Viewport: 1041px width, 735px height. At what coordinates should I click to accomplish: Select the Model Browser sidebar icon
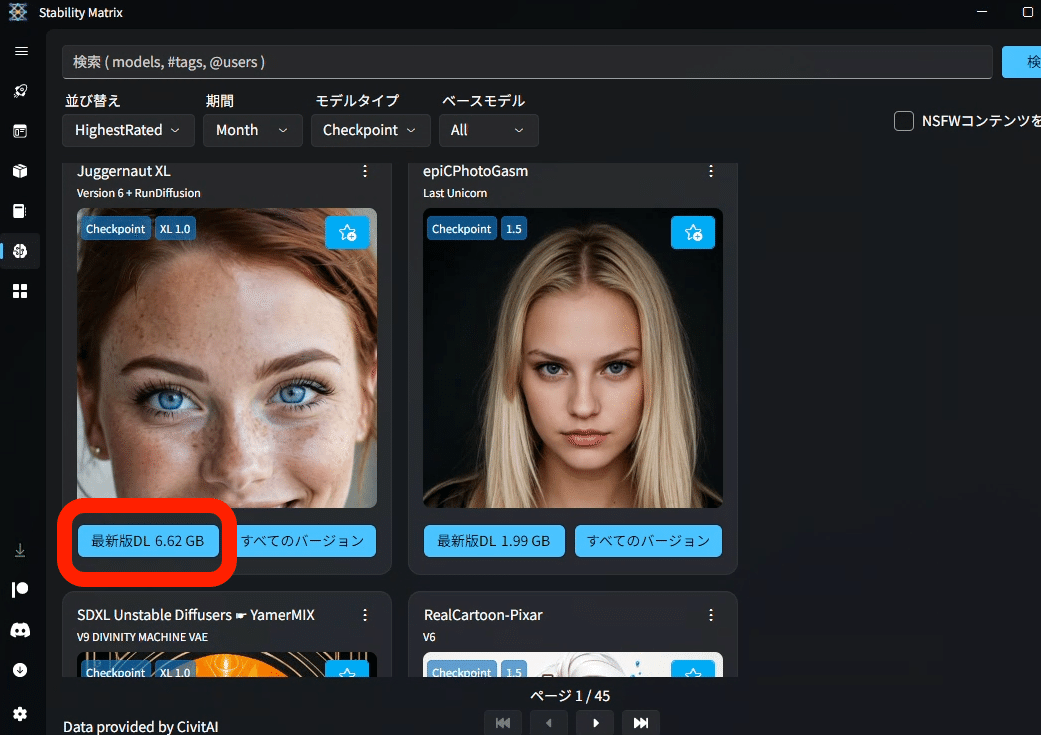pyautogui.click(x=21, y=251)
